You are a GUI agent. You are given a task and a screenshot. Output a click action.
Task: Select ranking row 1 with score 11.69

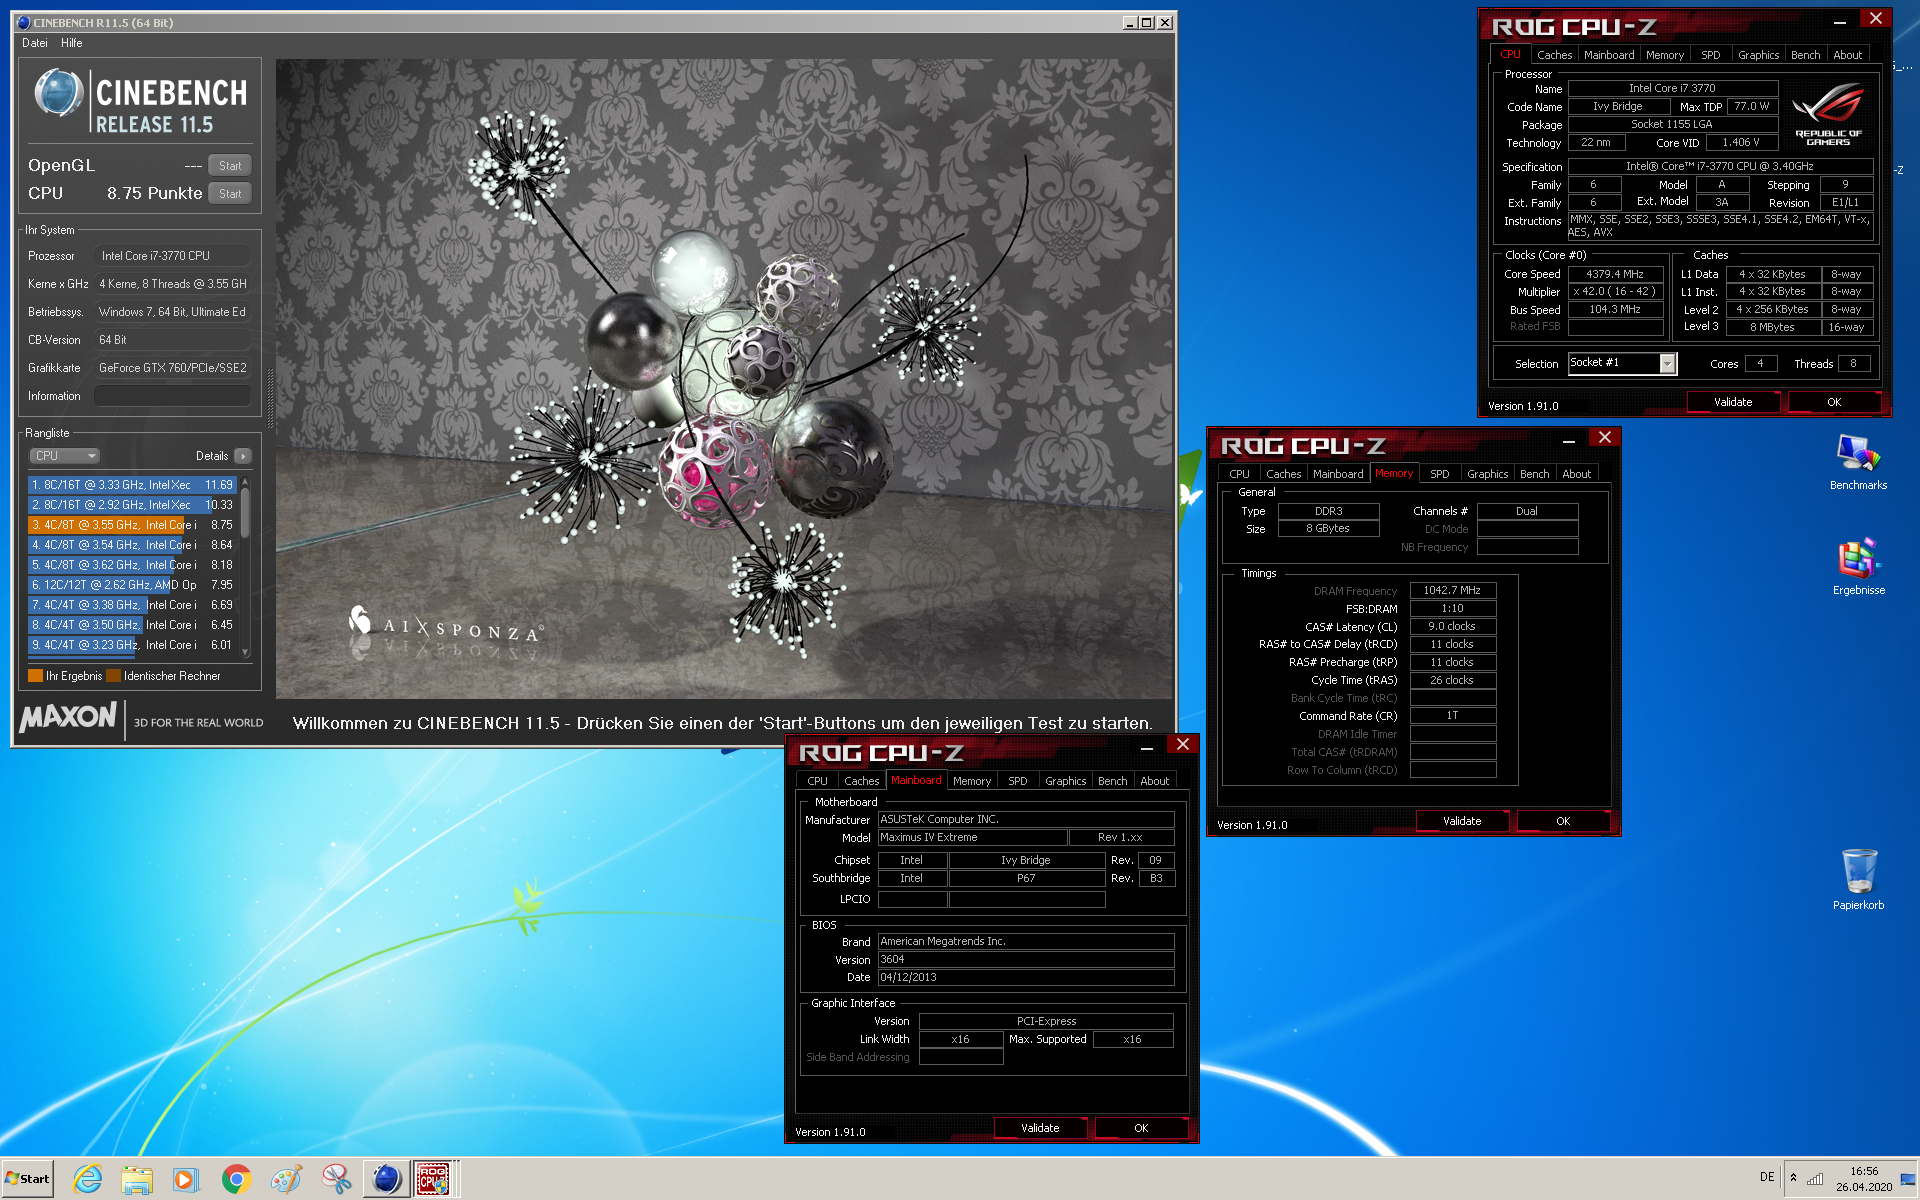pos(132,485)
